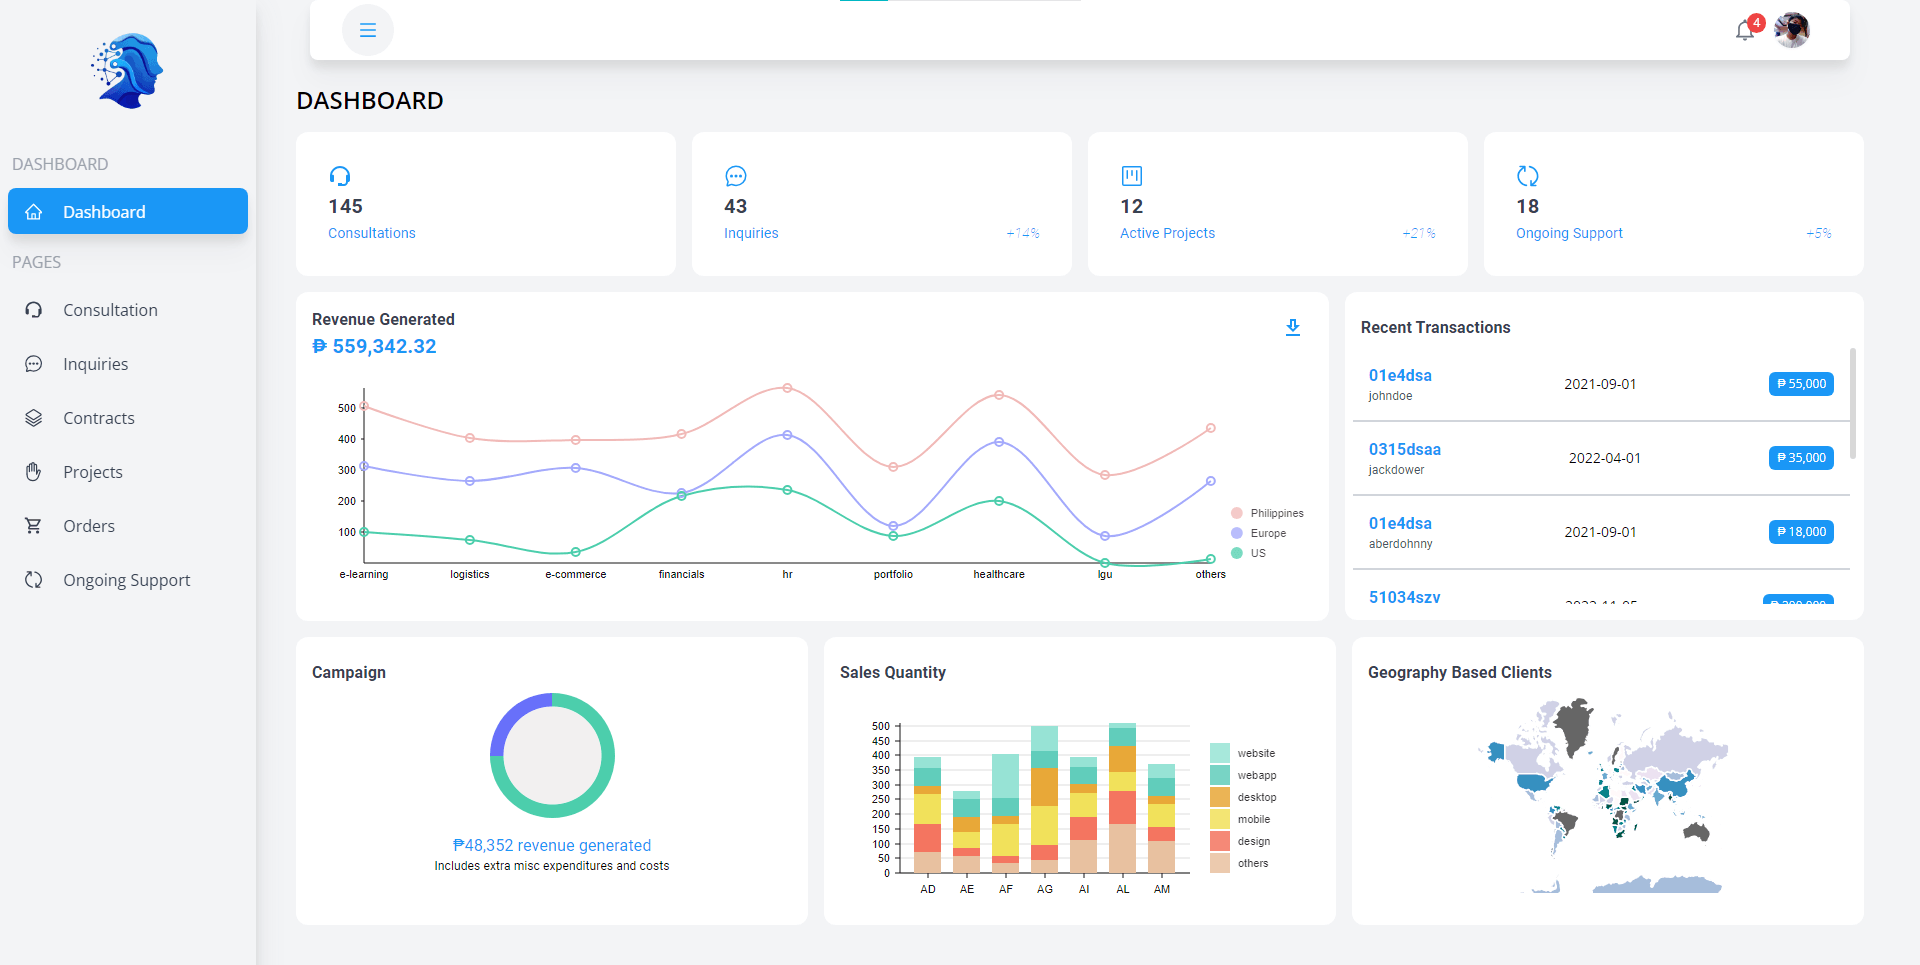Open the Projects page

tap(128, 472)
